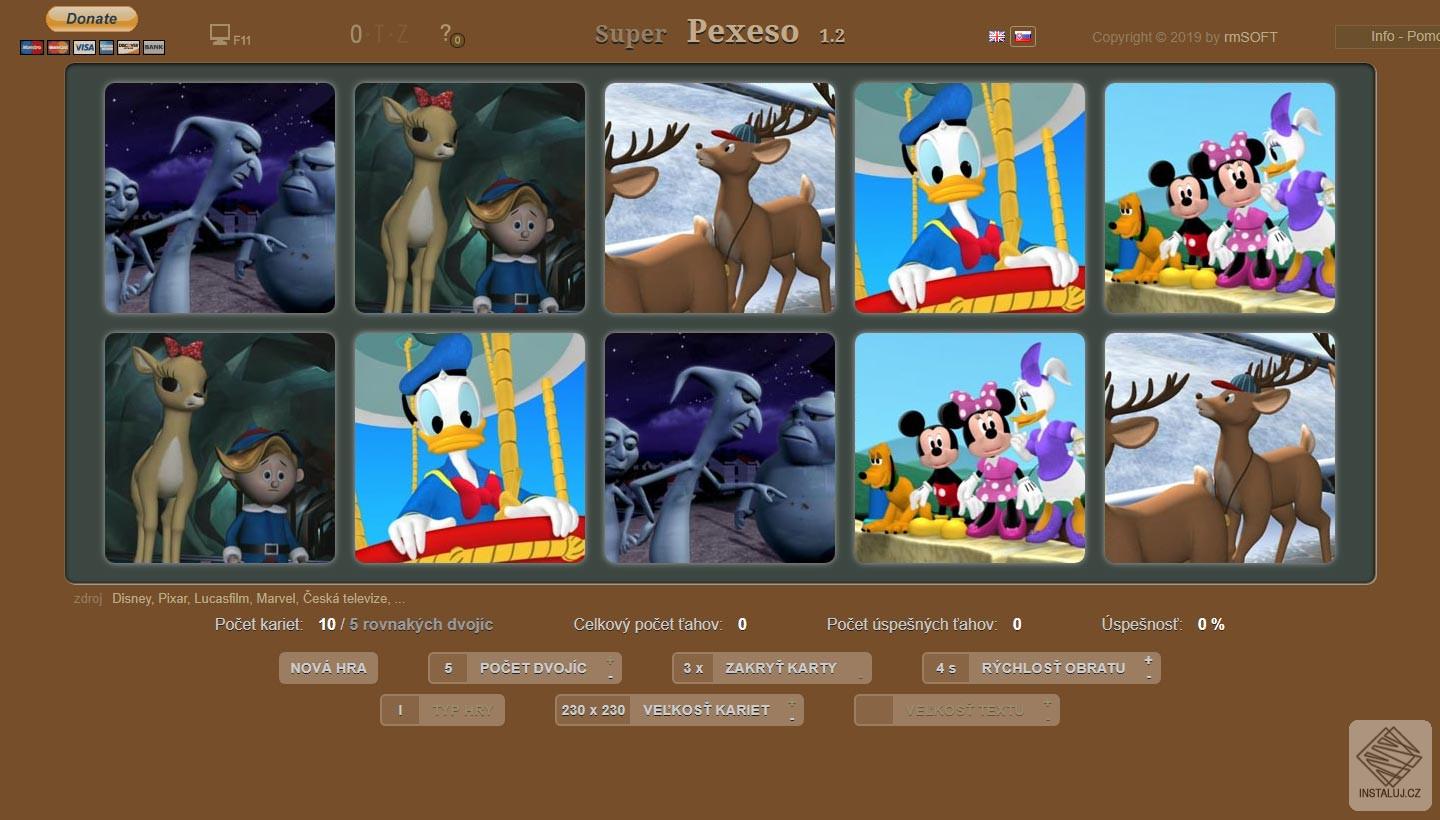Decrease Veľkosť kariet with the minus
The height and width of the screenshot is (820, 1440).
click(x=792, y=718)
